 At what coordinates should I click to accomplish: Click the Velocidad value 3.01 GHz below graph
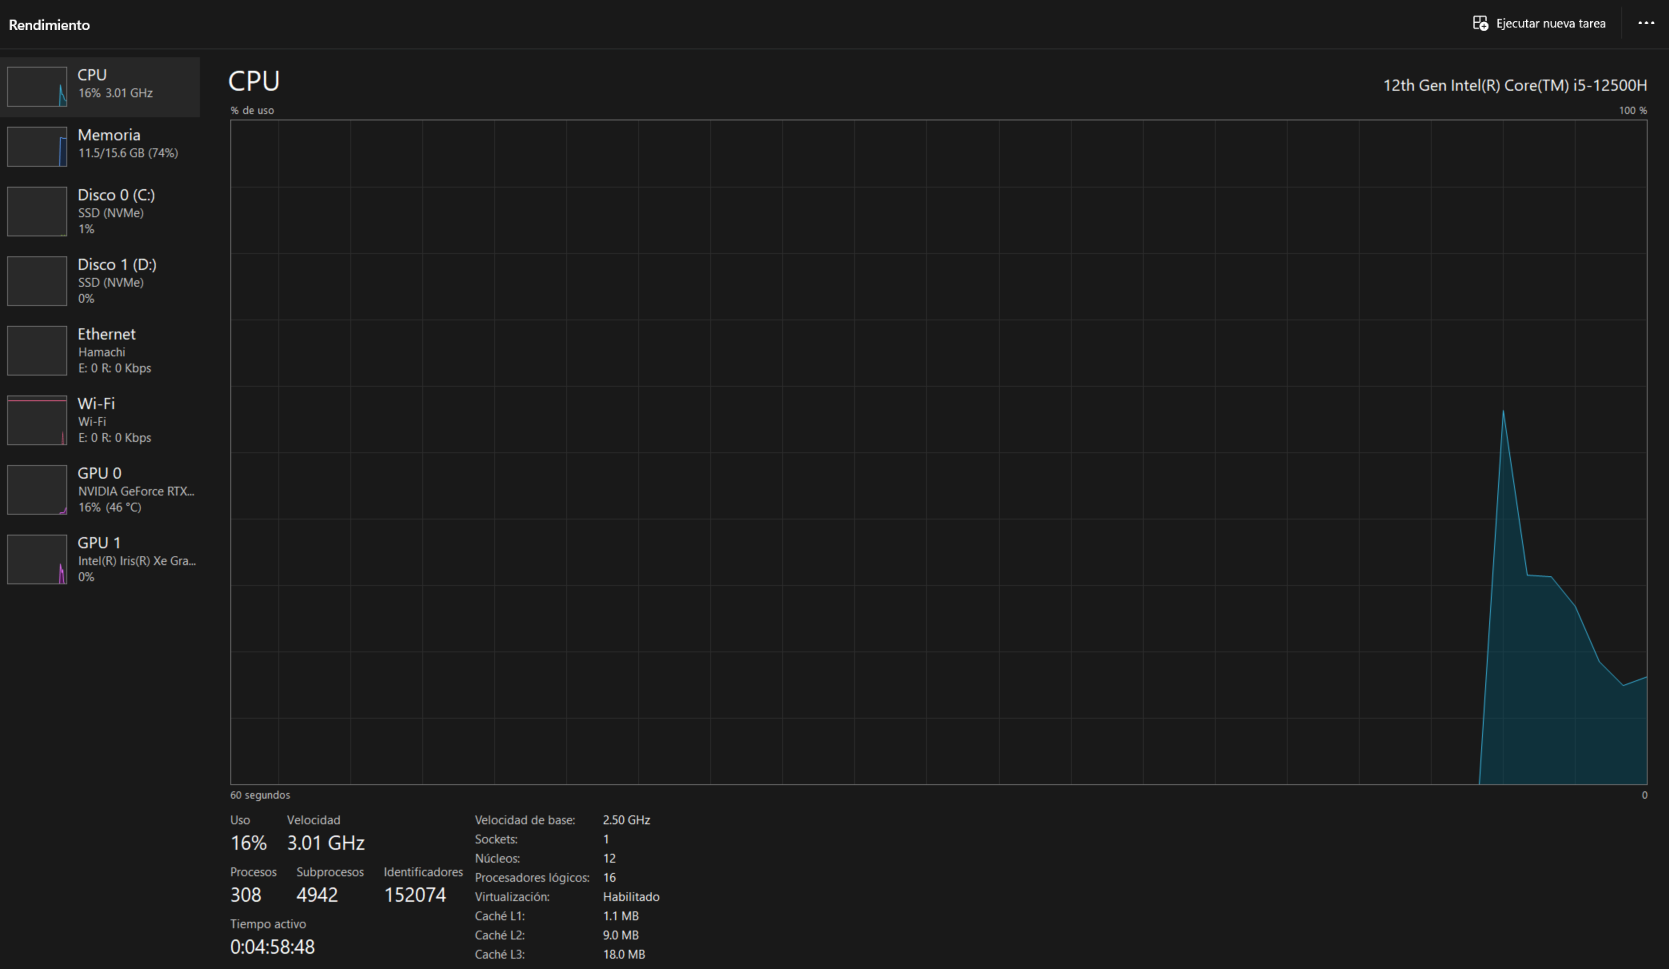click(x=326, y=843)
